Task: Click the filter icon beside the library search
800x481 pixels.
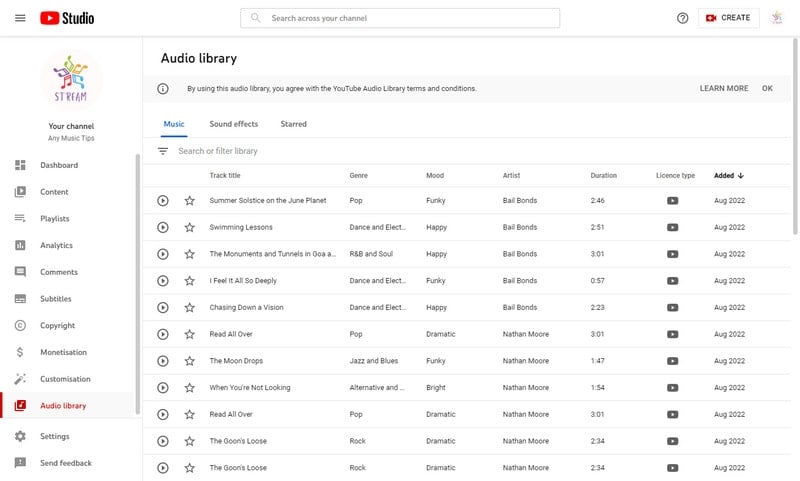Action: (163, 151)
